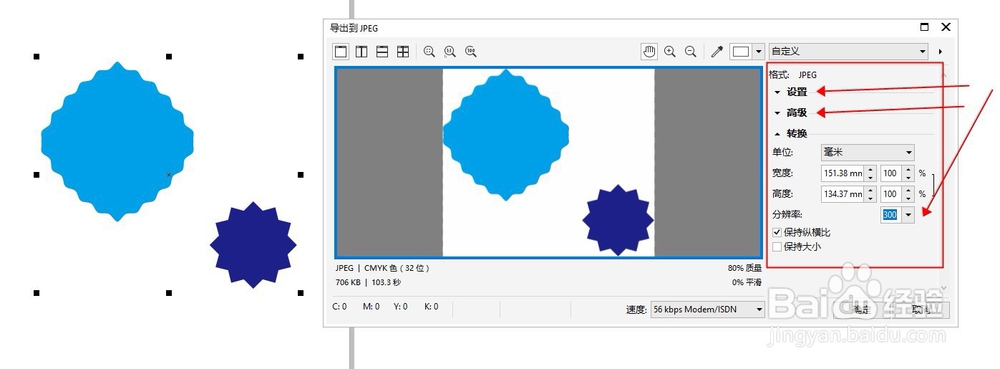Maximize the 导出到 JPEG dialog
Viewport: 1000px width, 369px height.
tap(924, 27)
